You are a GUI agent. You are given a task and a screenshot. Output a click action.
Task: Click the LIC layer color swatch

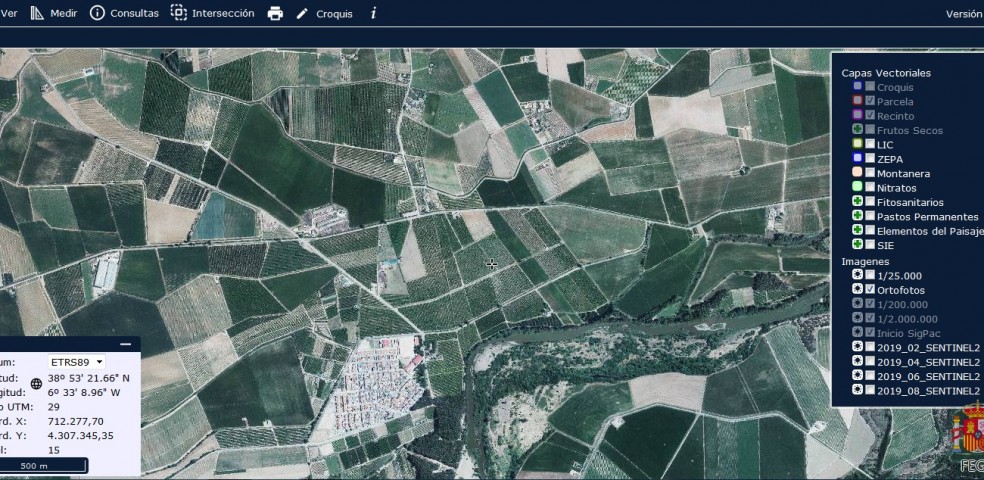click(857, 144)
